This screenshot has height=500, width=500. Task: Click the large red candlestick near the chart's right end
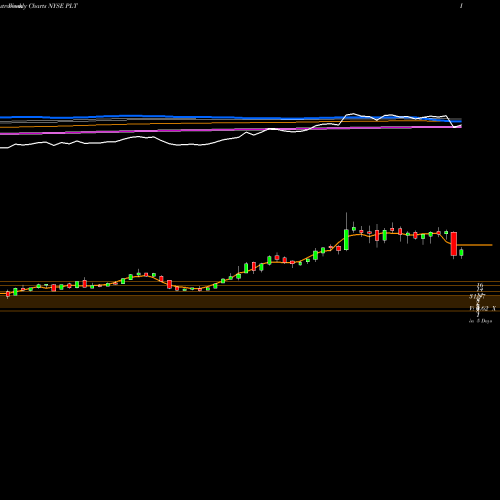(454, 245)
